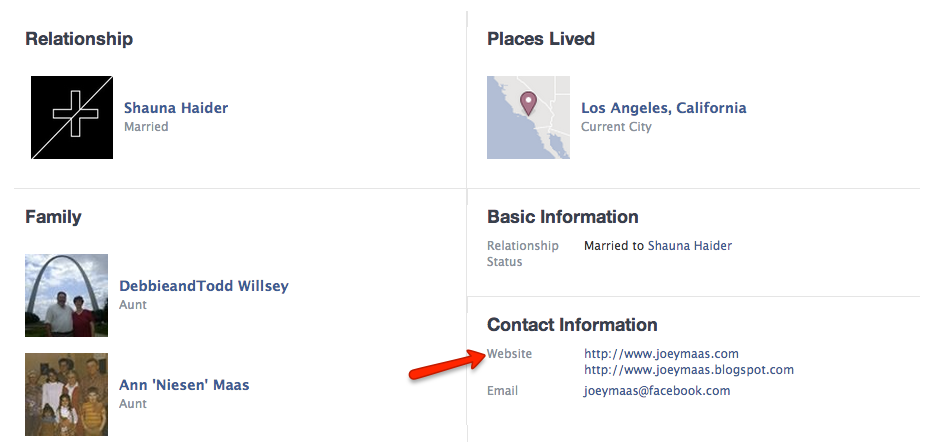The height and width of the screenshot is (442, 934).
Task: Click Shauna Haider link in Basic Information
Action: (x=690, y=246)
